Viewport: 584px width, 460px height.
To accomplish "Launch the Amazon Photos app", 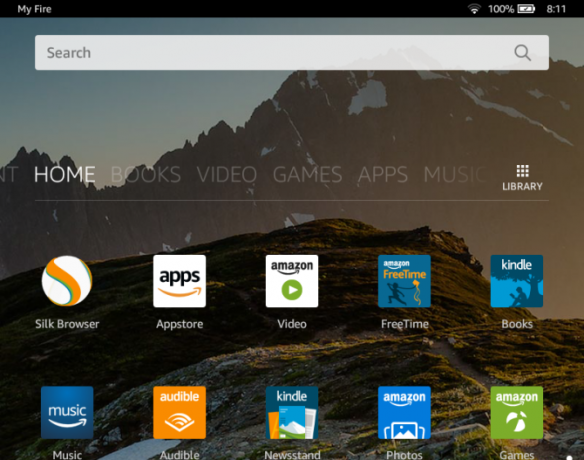I will tap(404, 412).
